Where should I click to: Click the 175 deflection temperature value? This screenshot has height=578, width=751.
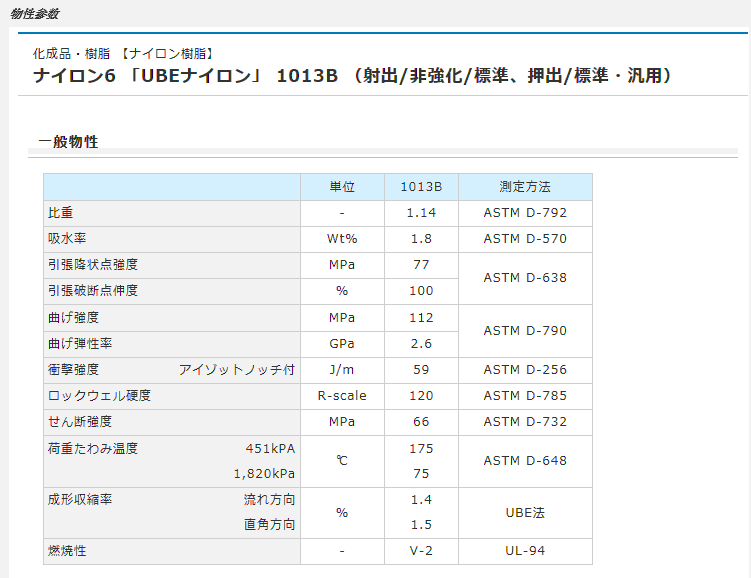(421, 448)
